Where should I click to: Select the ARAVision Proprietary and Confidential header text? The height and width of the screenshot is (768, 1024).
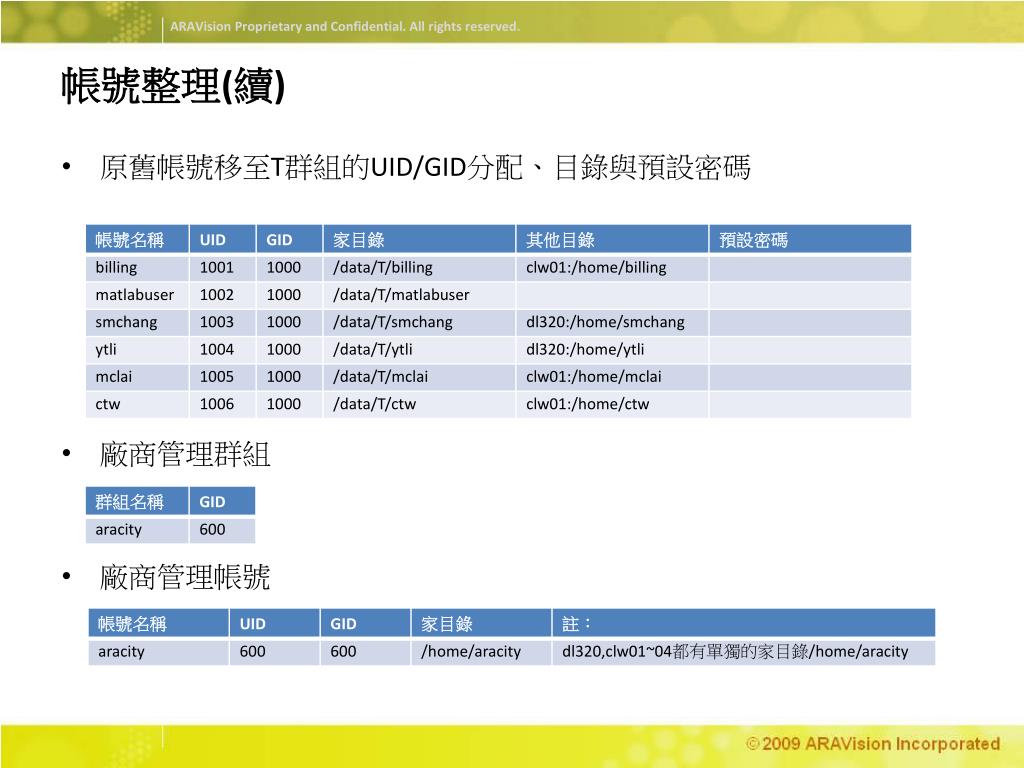coord(345,27)
